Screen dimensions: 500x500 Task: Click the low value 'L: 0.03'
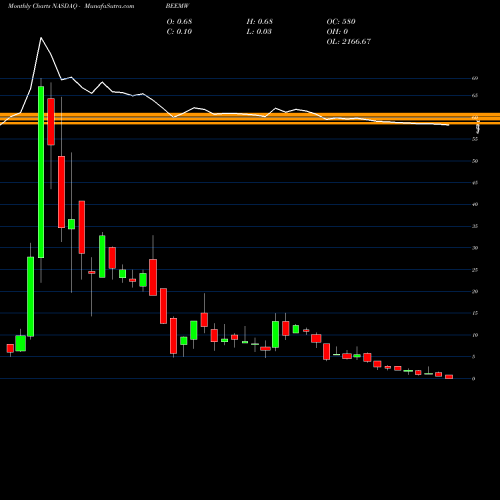(259, 31)
